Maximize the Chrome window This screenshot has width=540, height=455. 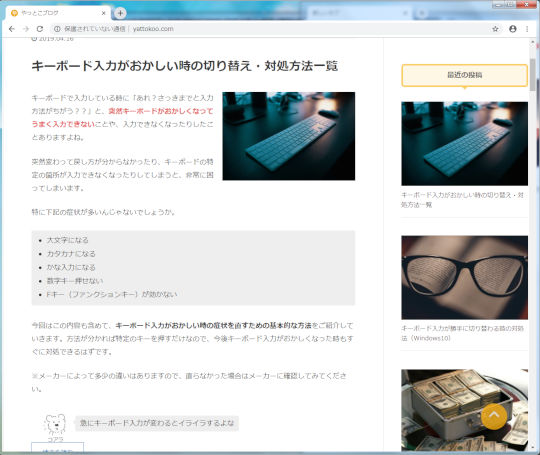tap(510, 5)
